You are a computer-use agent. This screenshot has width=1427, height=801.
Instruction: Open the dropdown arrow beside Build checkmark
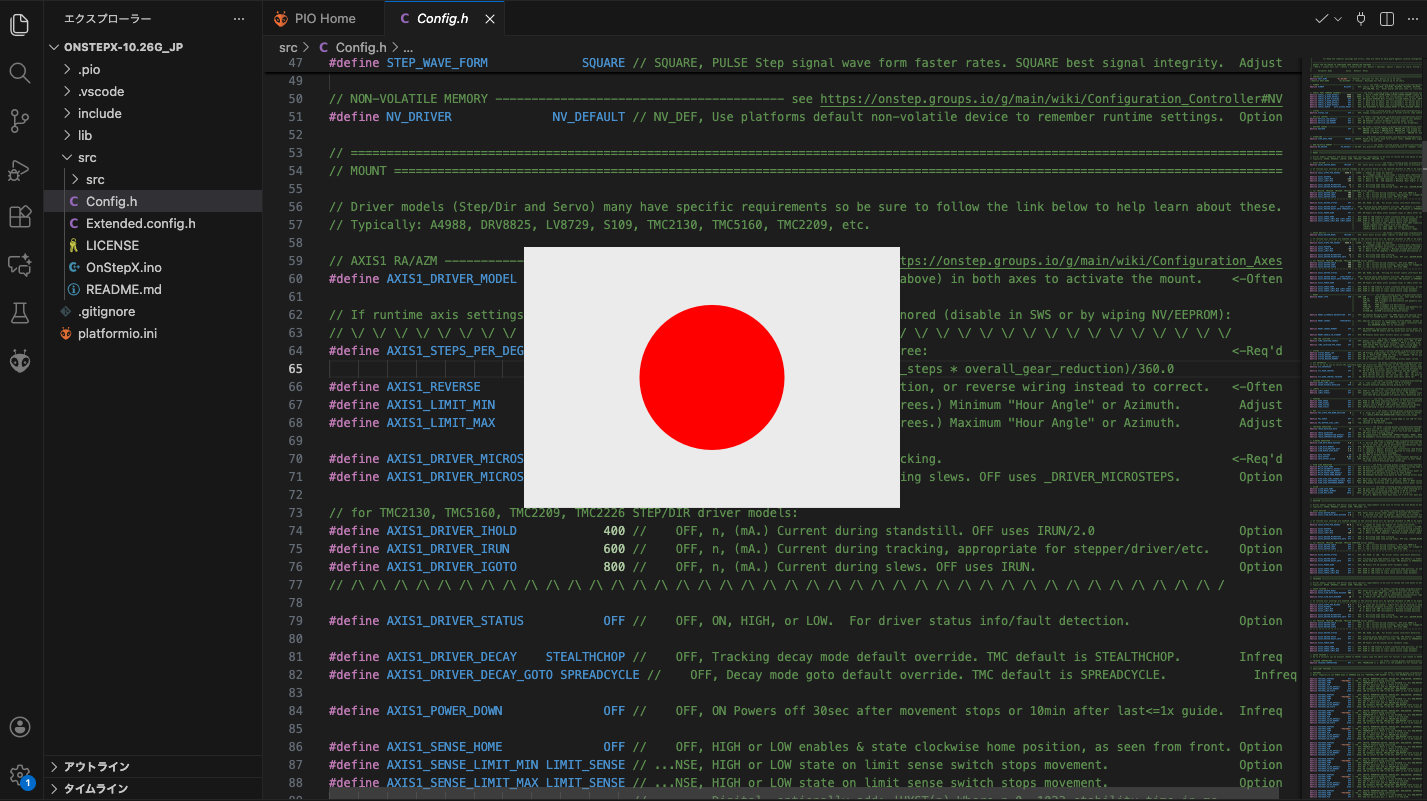(1337, 19)
